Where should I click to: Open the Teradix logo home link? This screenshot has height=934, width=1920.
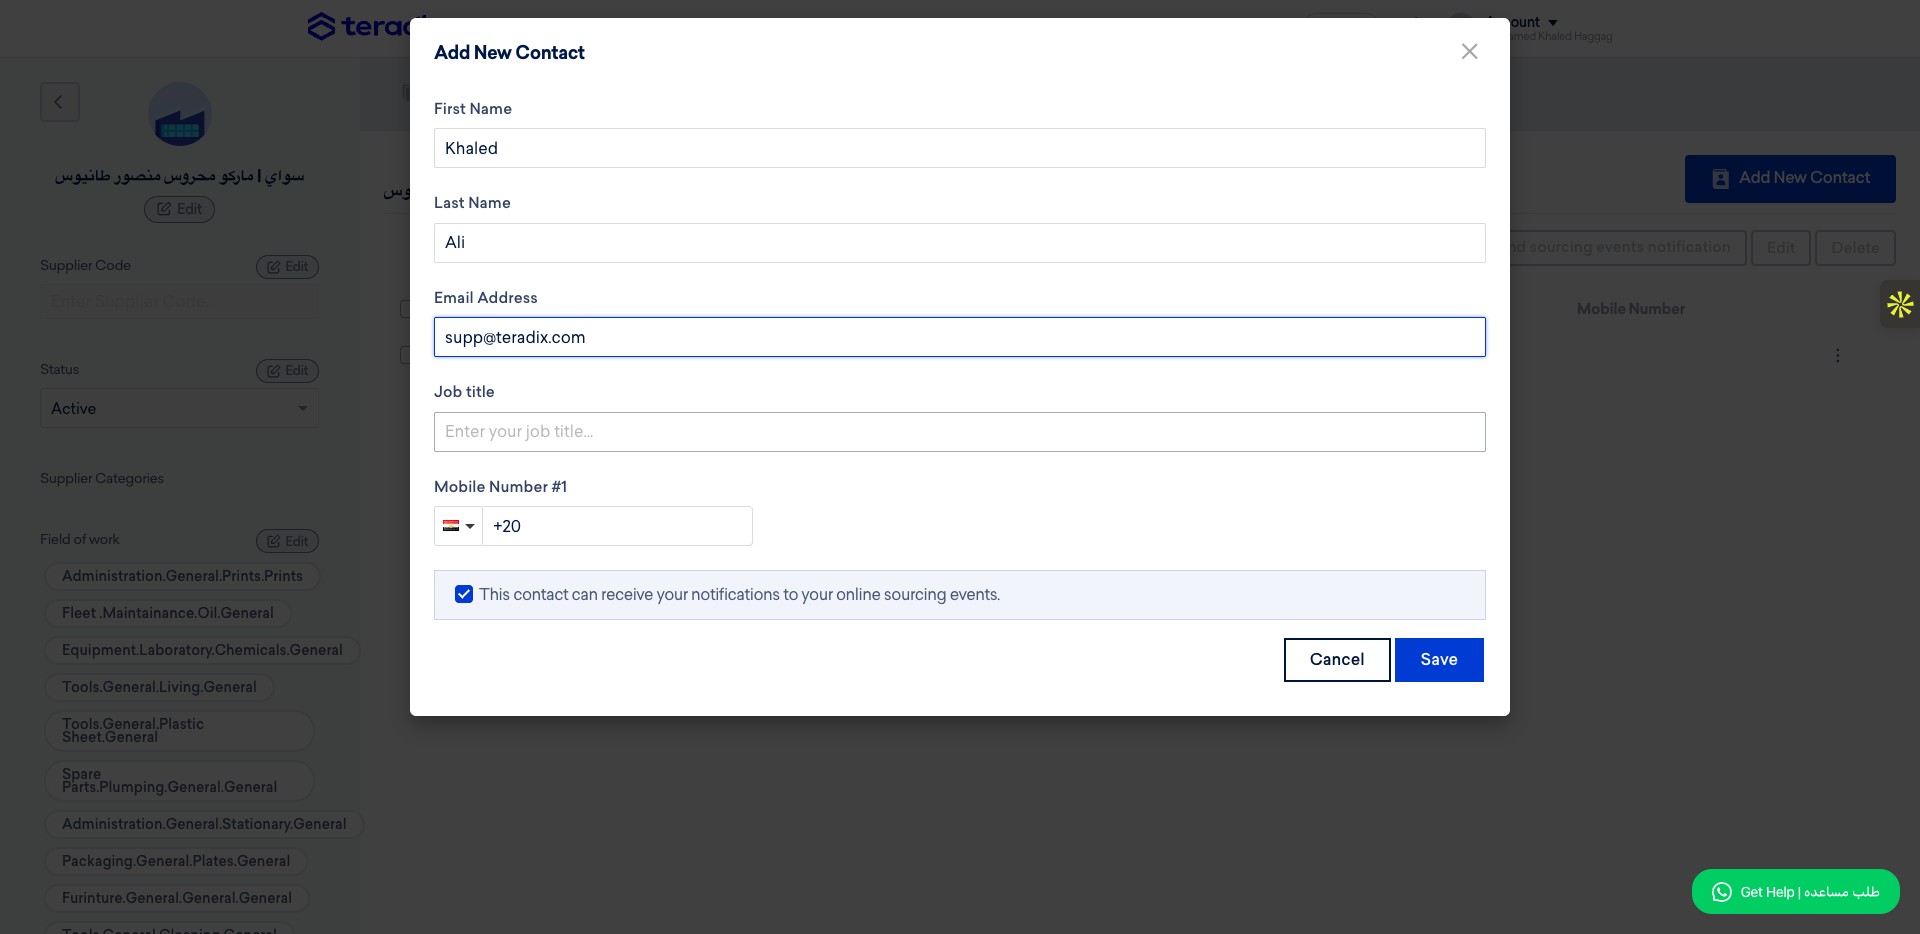coord(365,26)
